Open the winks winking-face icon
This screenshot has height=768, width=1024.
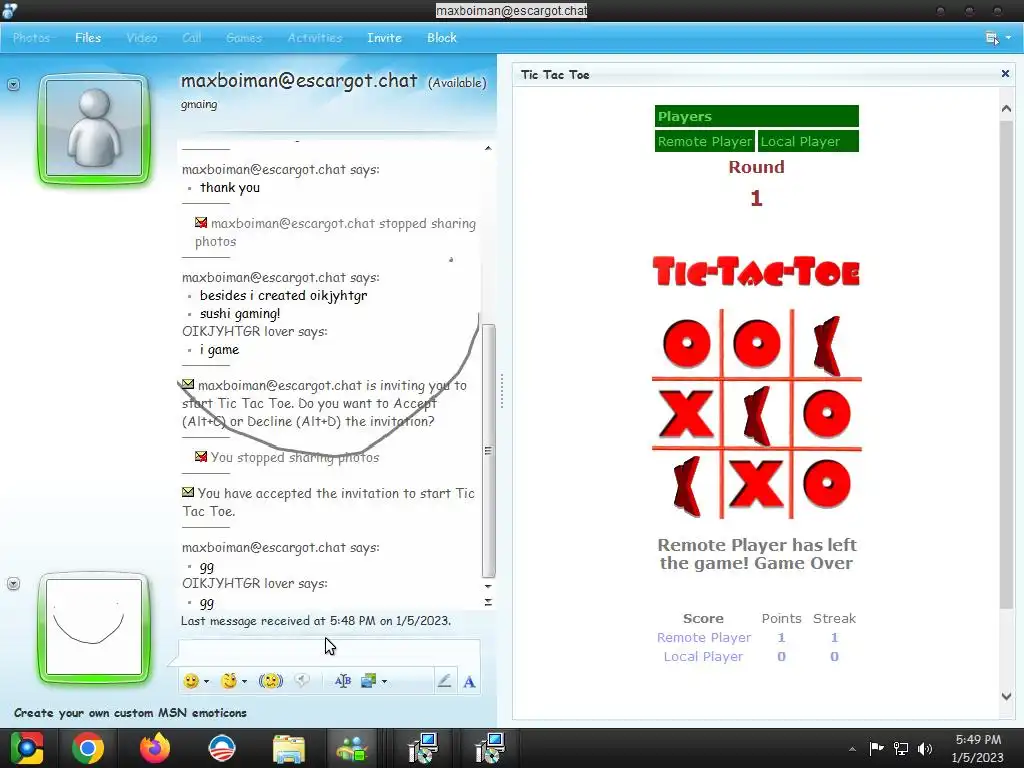coord(229,681)
